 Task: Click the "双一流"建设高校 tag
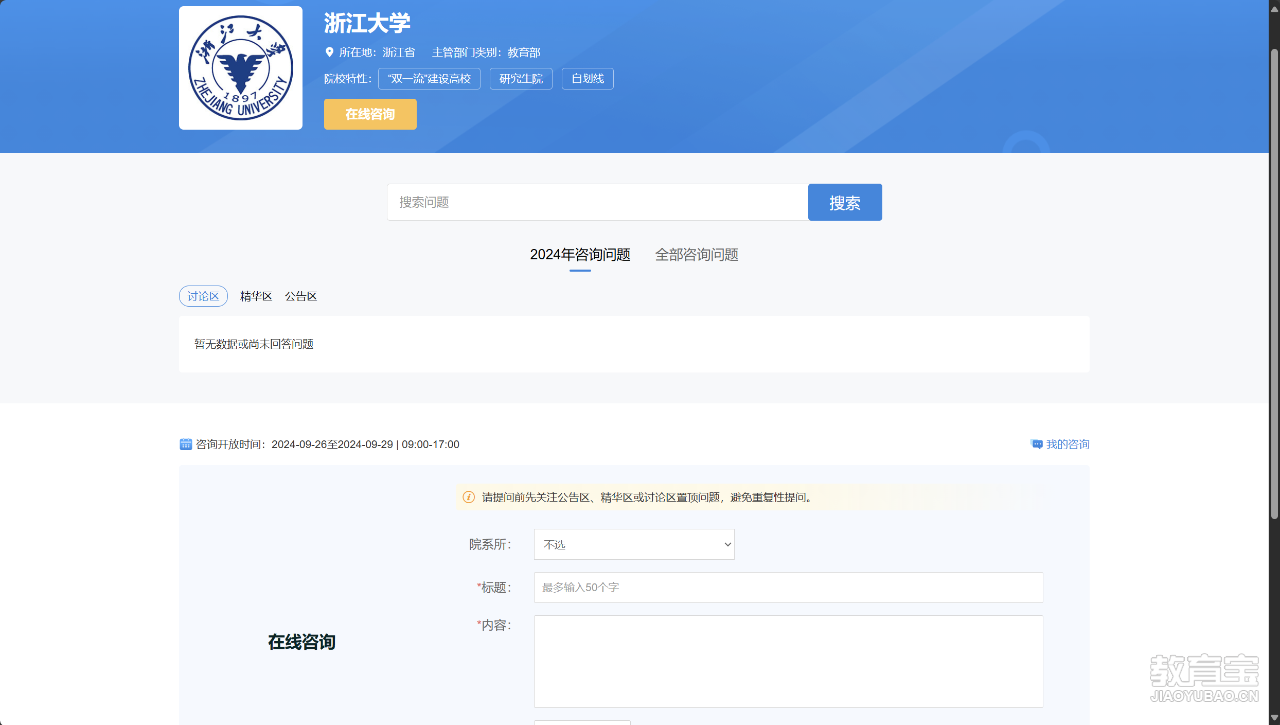(429, 79)
